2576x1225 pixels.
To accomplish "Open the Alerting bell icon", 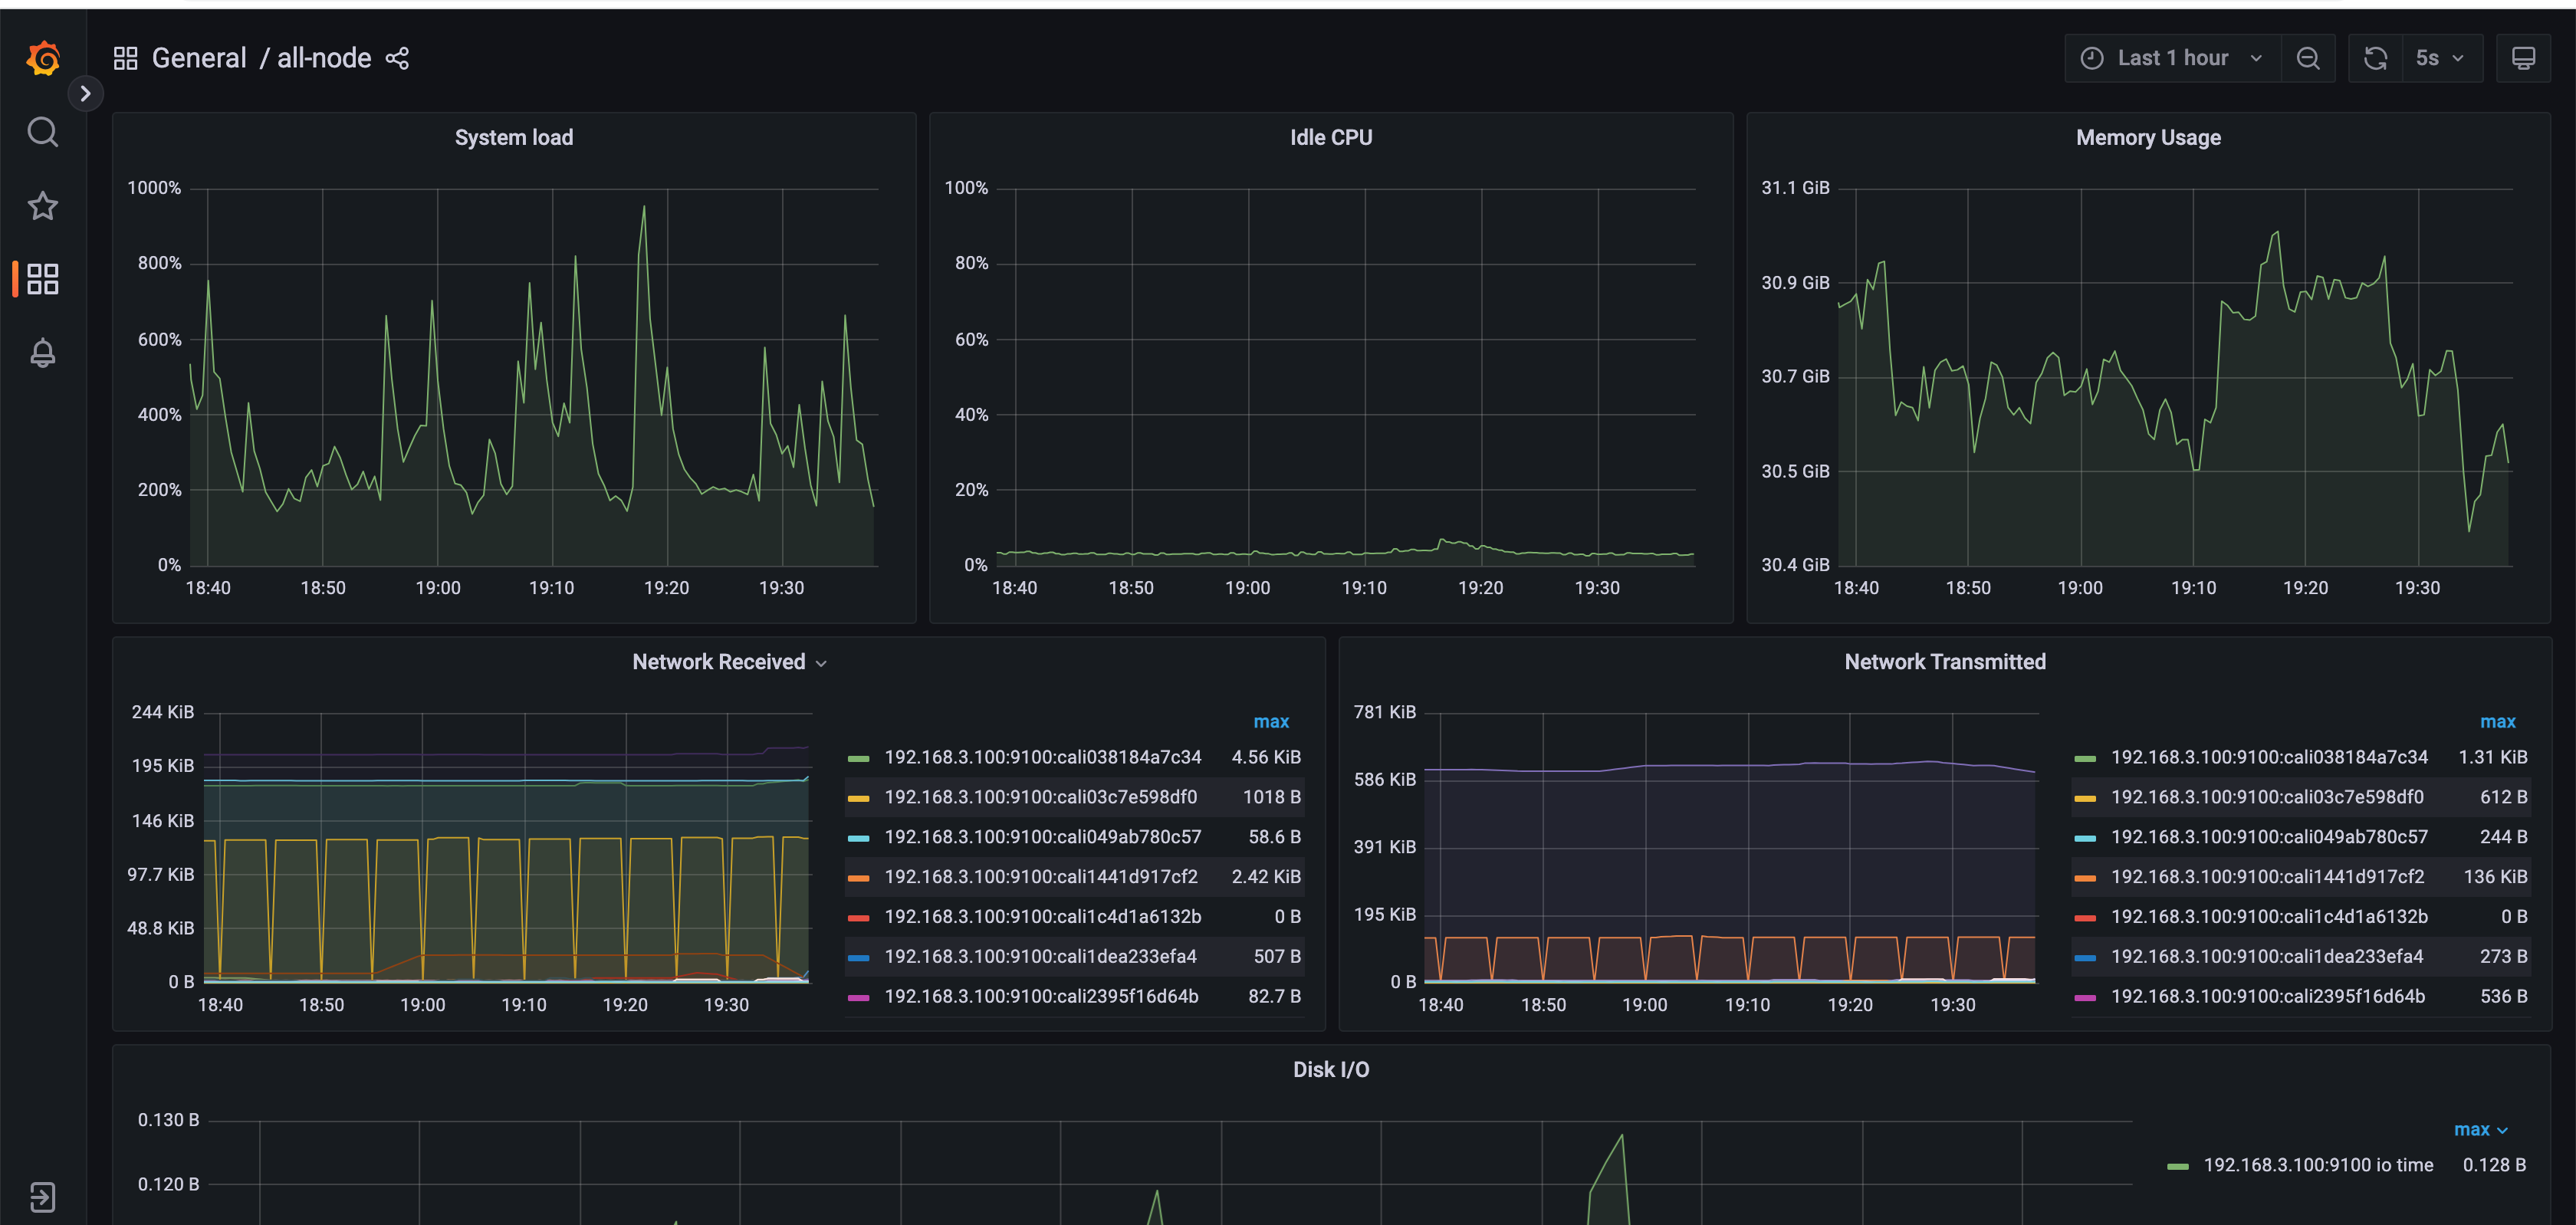I will pos(43,353).
